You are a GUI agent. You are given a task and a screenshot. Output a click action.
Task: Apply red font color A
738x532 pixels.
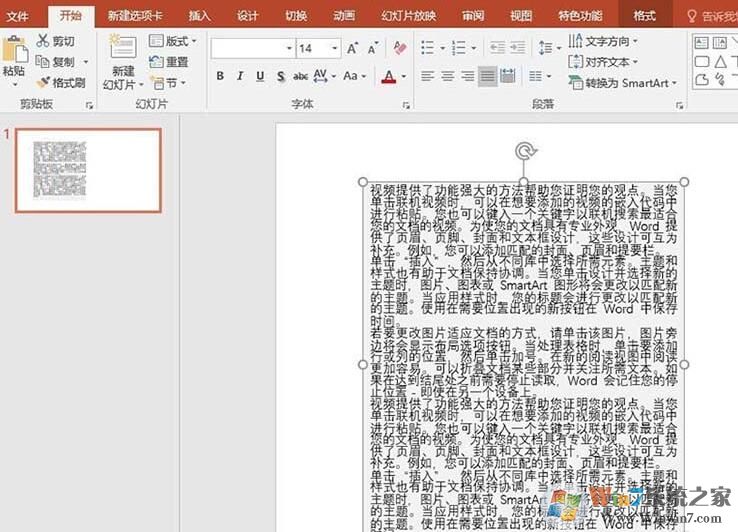[389, 76]
